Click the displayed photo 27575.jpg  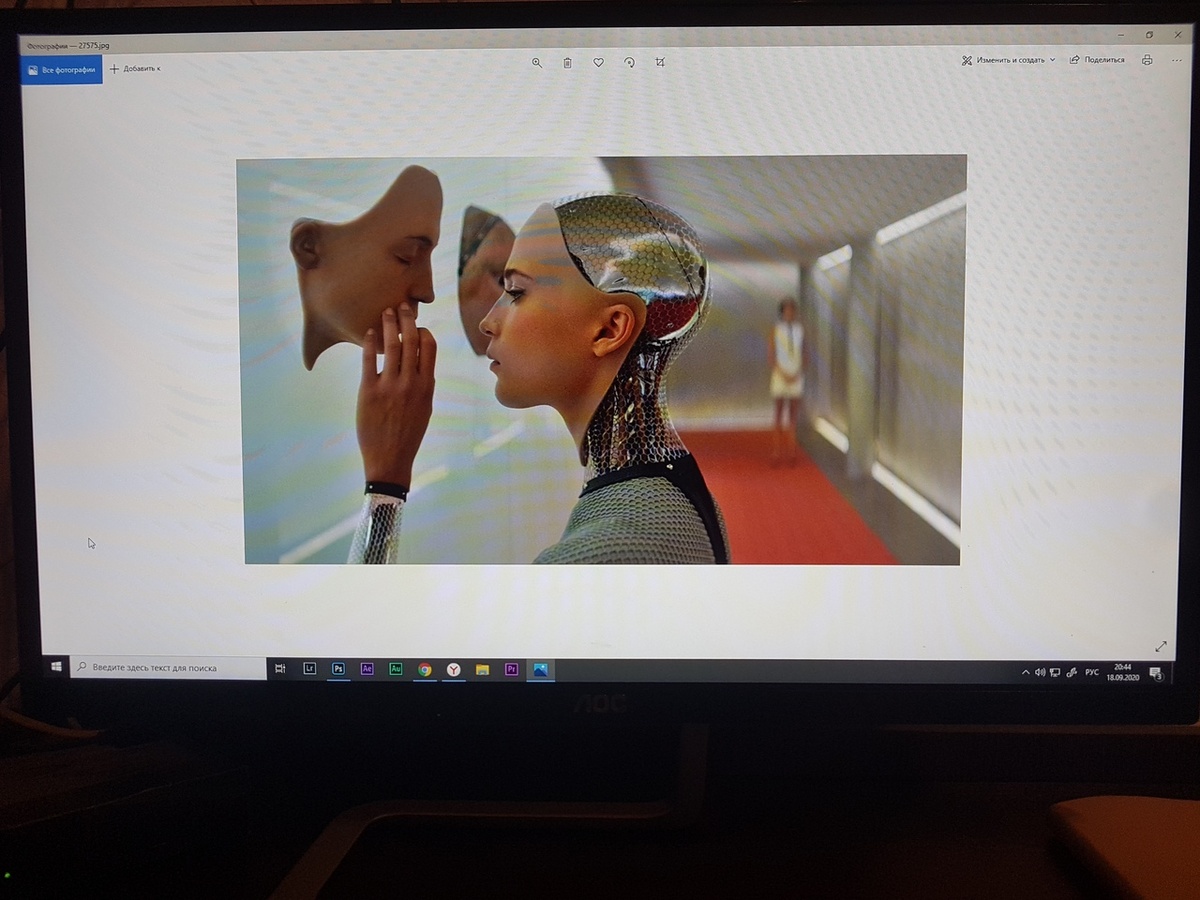[x=601, y=360]
